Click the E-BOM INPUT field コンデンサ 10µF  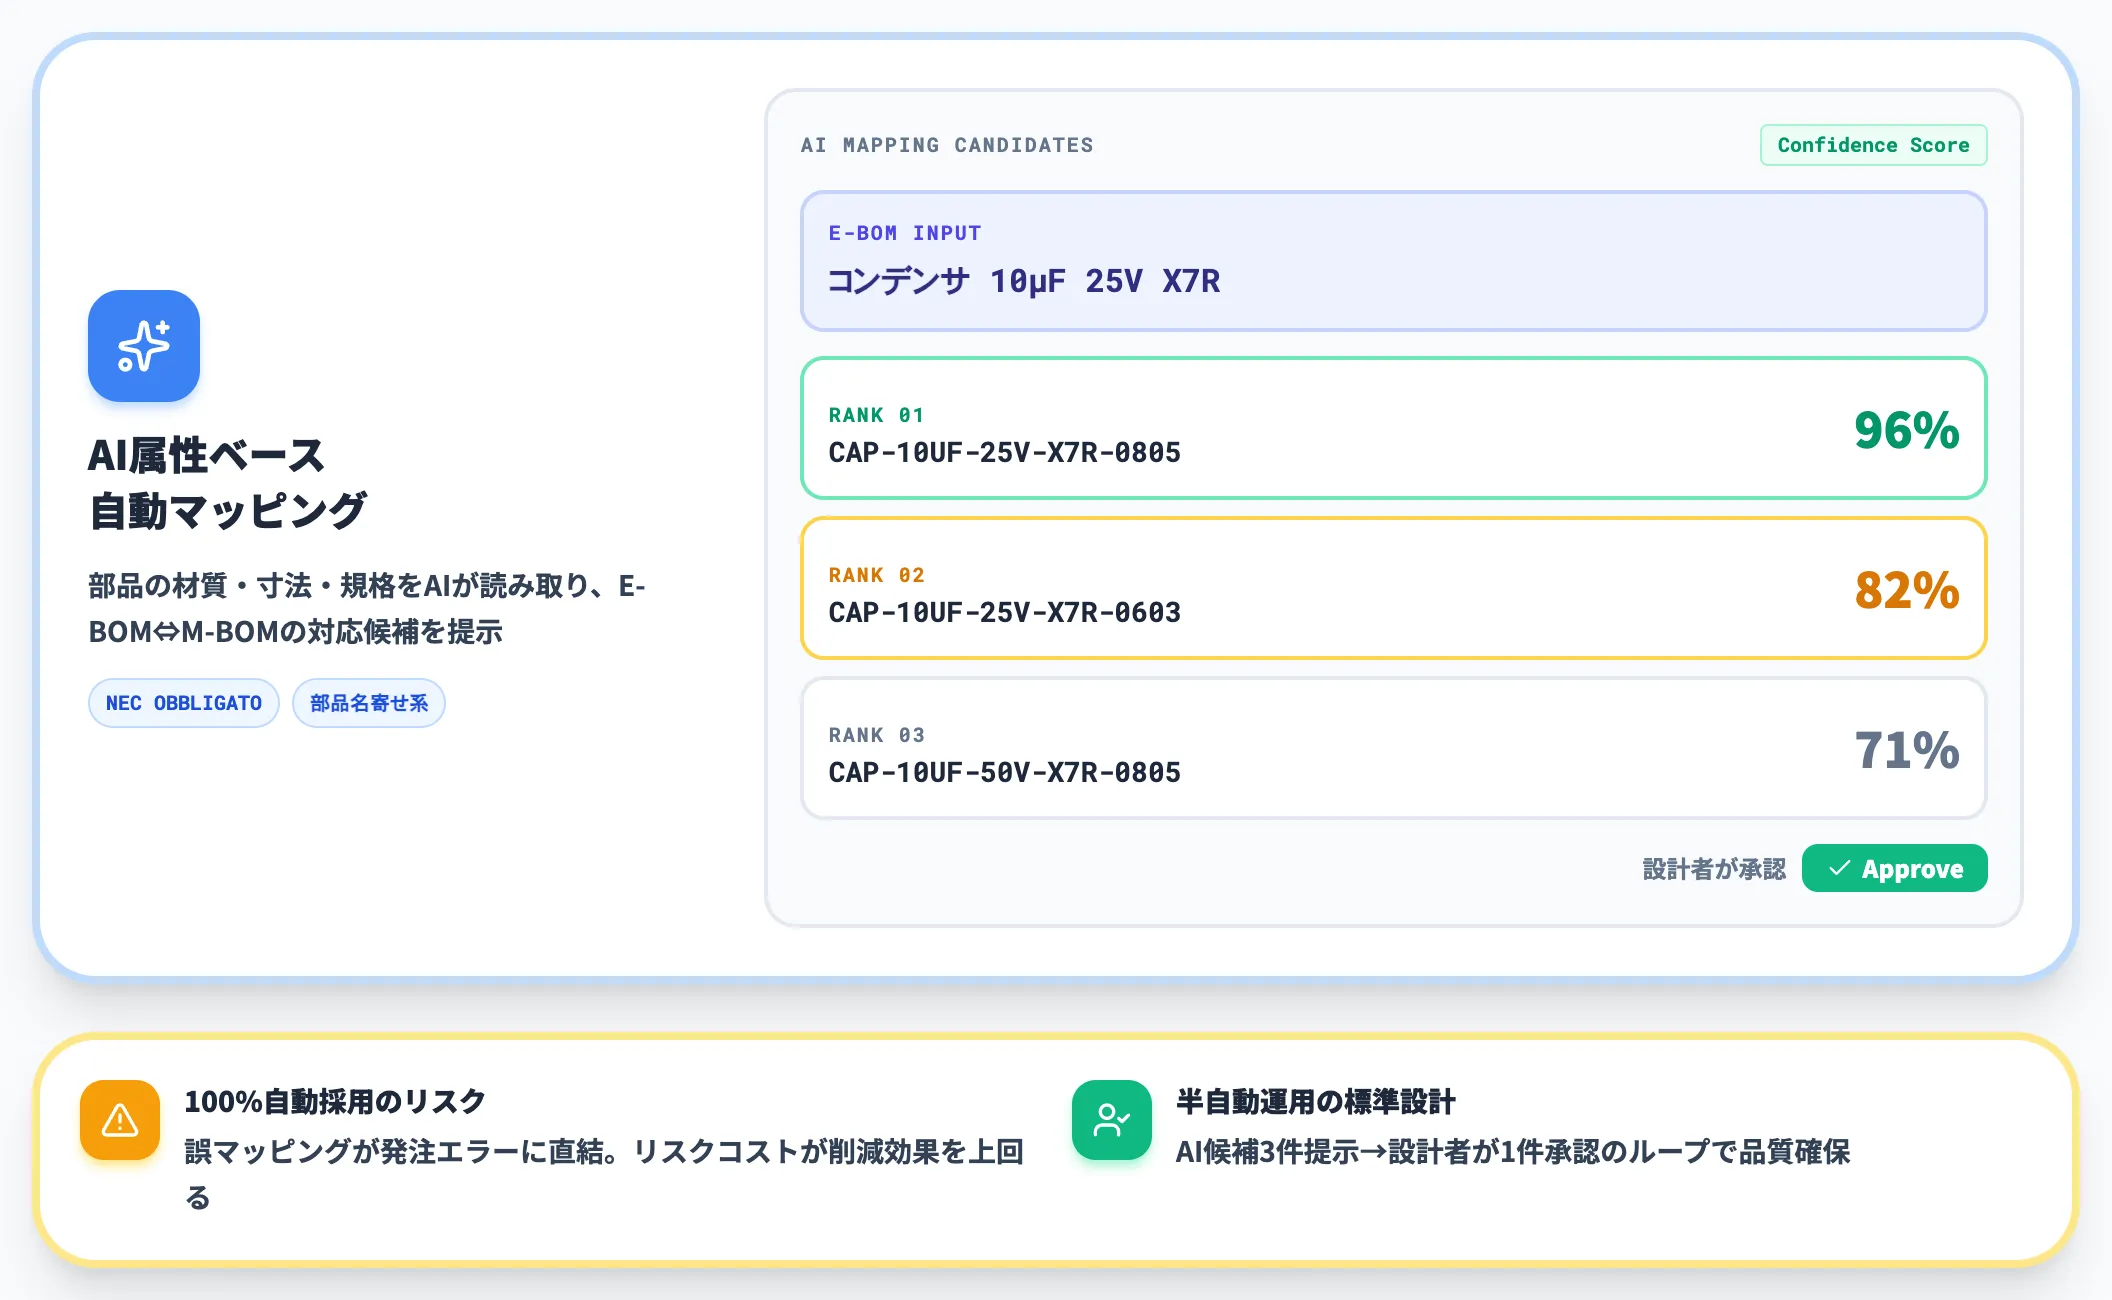[x=1393, y=261]
